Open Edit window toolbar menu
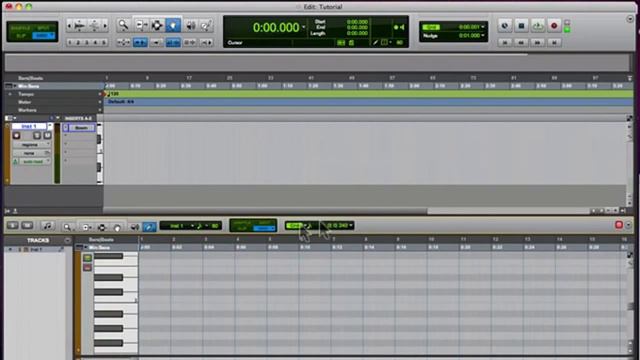Viewport: 640px width, 360px height. (x=630, y=19)
